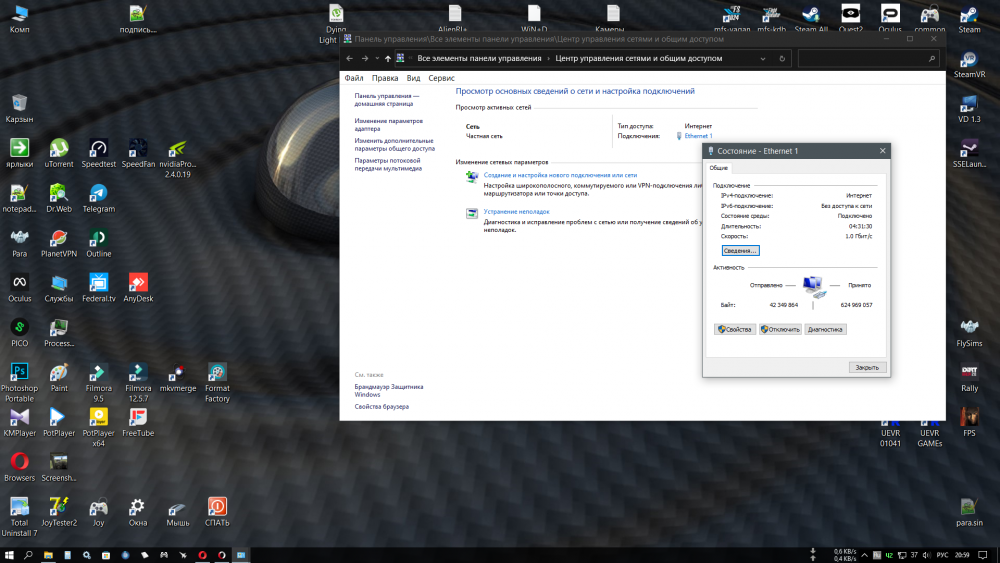This screenshot has height=563, width=1000.
Task: Expand the address bar history dropdown
Action: pos(770,59)
